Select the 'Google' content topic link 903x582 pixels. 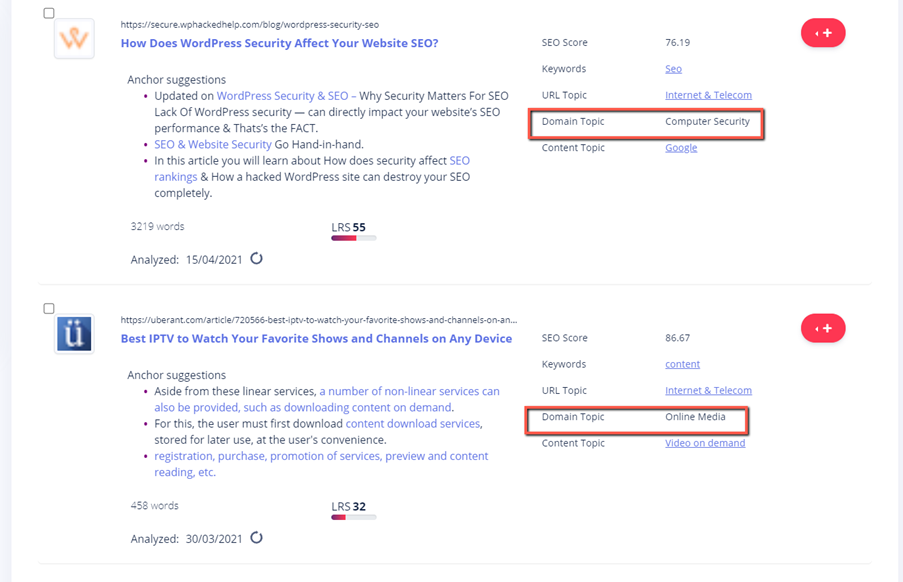pos(681,147)
